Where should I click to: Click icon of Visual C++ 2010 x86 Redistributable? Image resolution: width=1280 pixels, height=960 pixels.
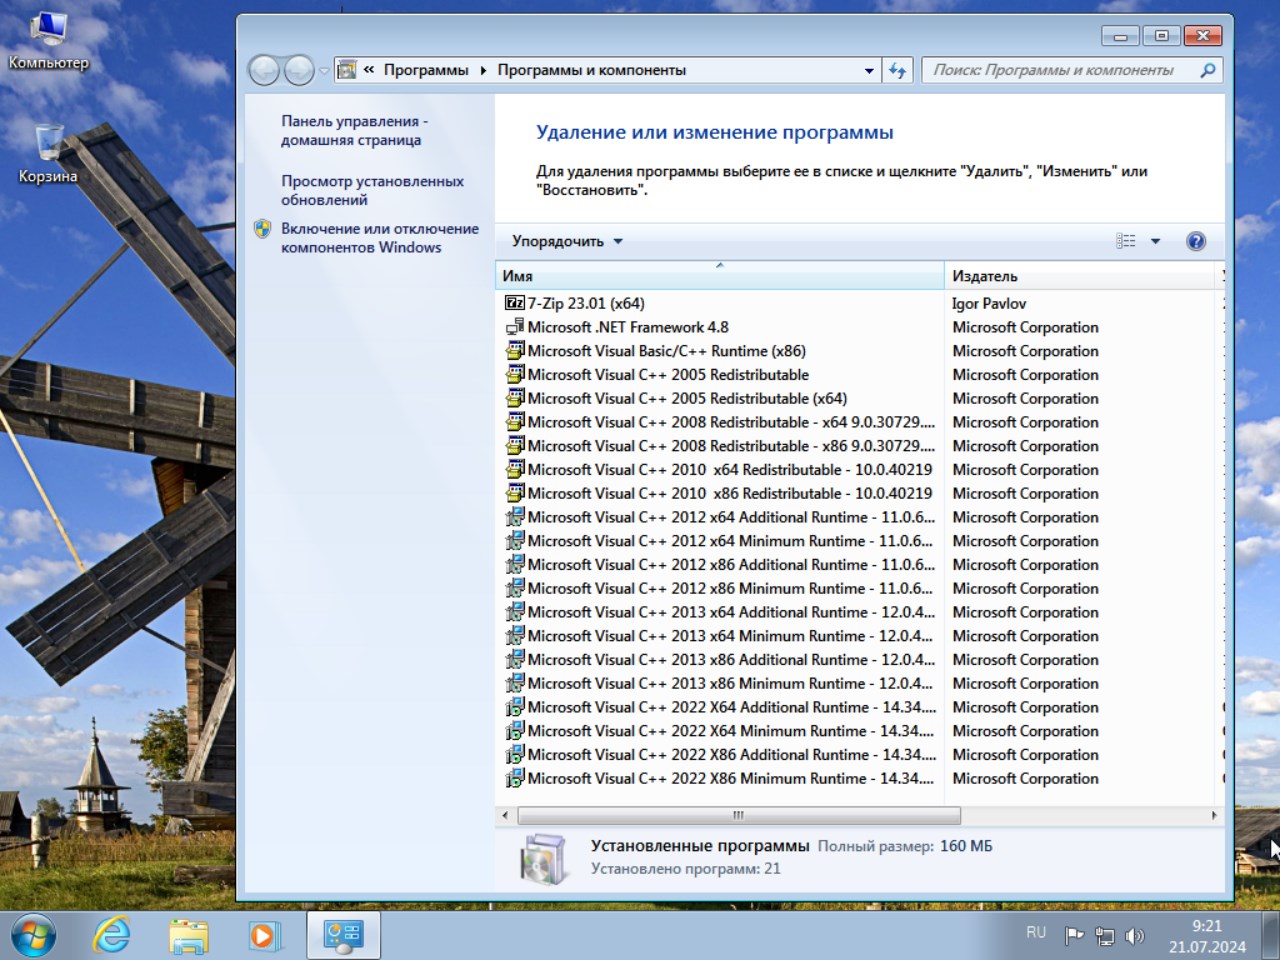tap(515, 493)
